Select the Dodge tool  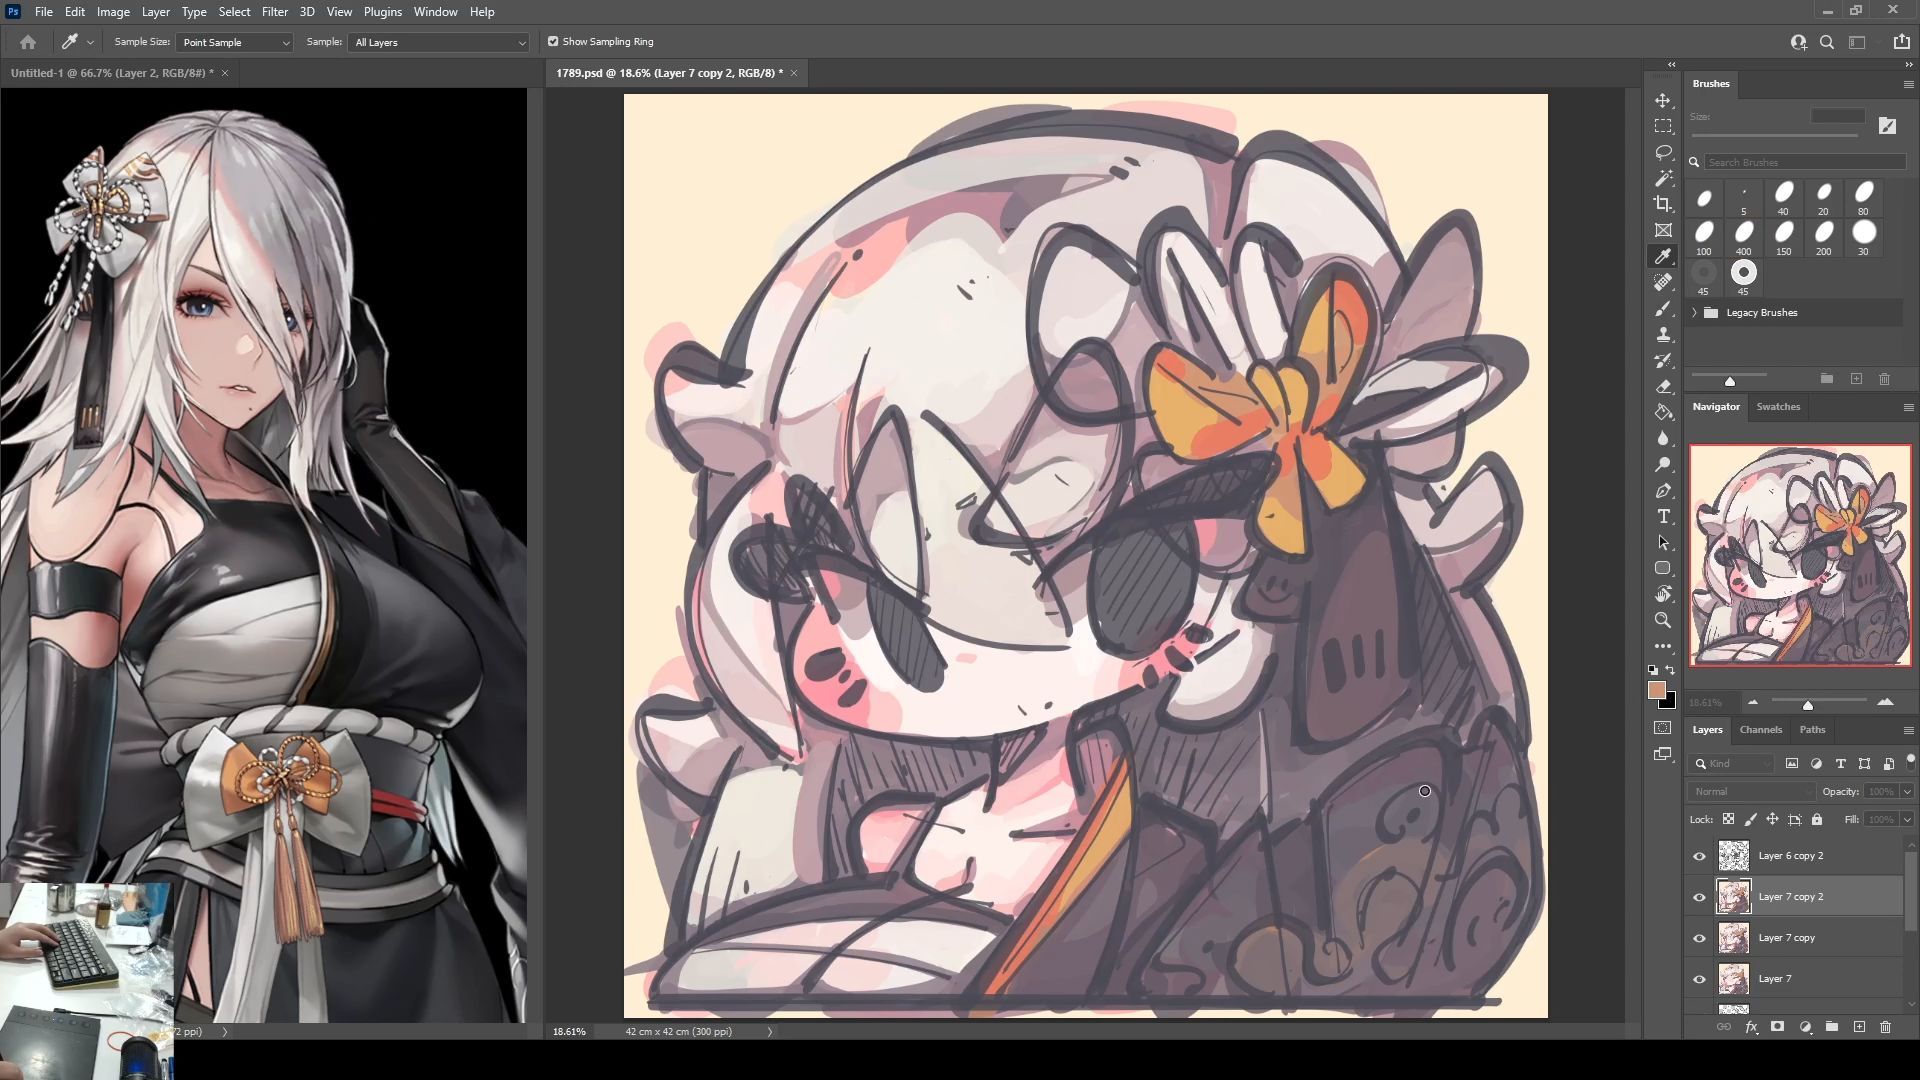[1663, 464]
